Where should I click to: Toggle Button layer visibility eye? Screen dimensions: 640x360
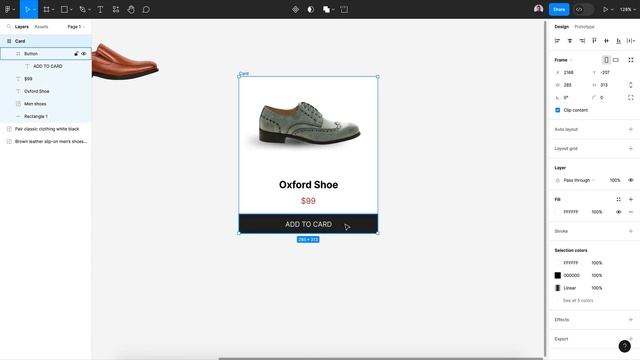point(84,53)
